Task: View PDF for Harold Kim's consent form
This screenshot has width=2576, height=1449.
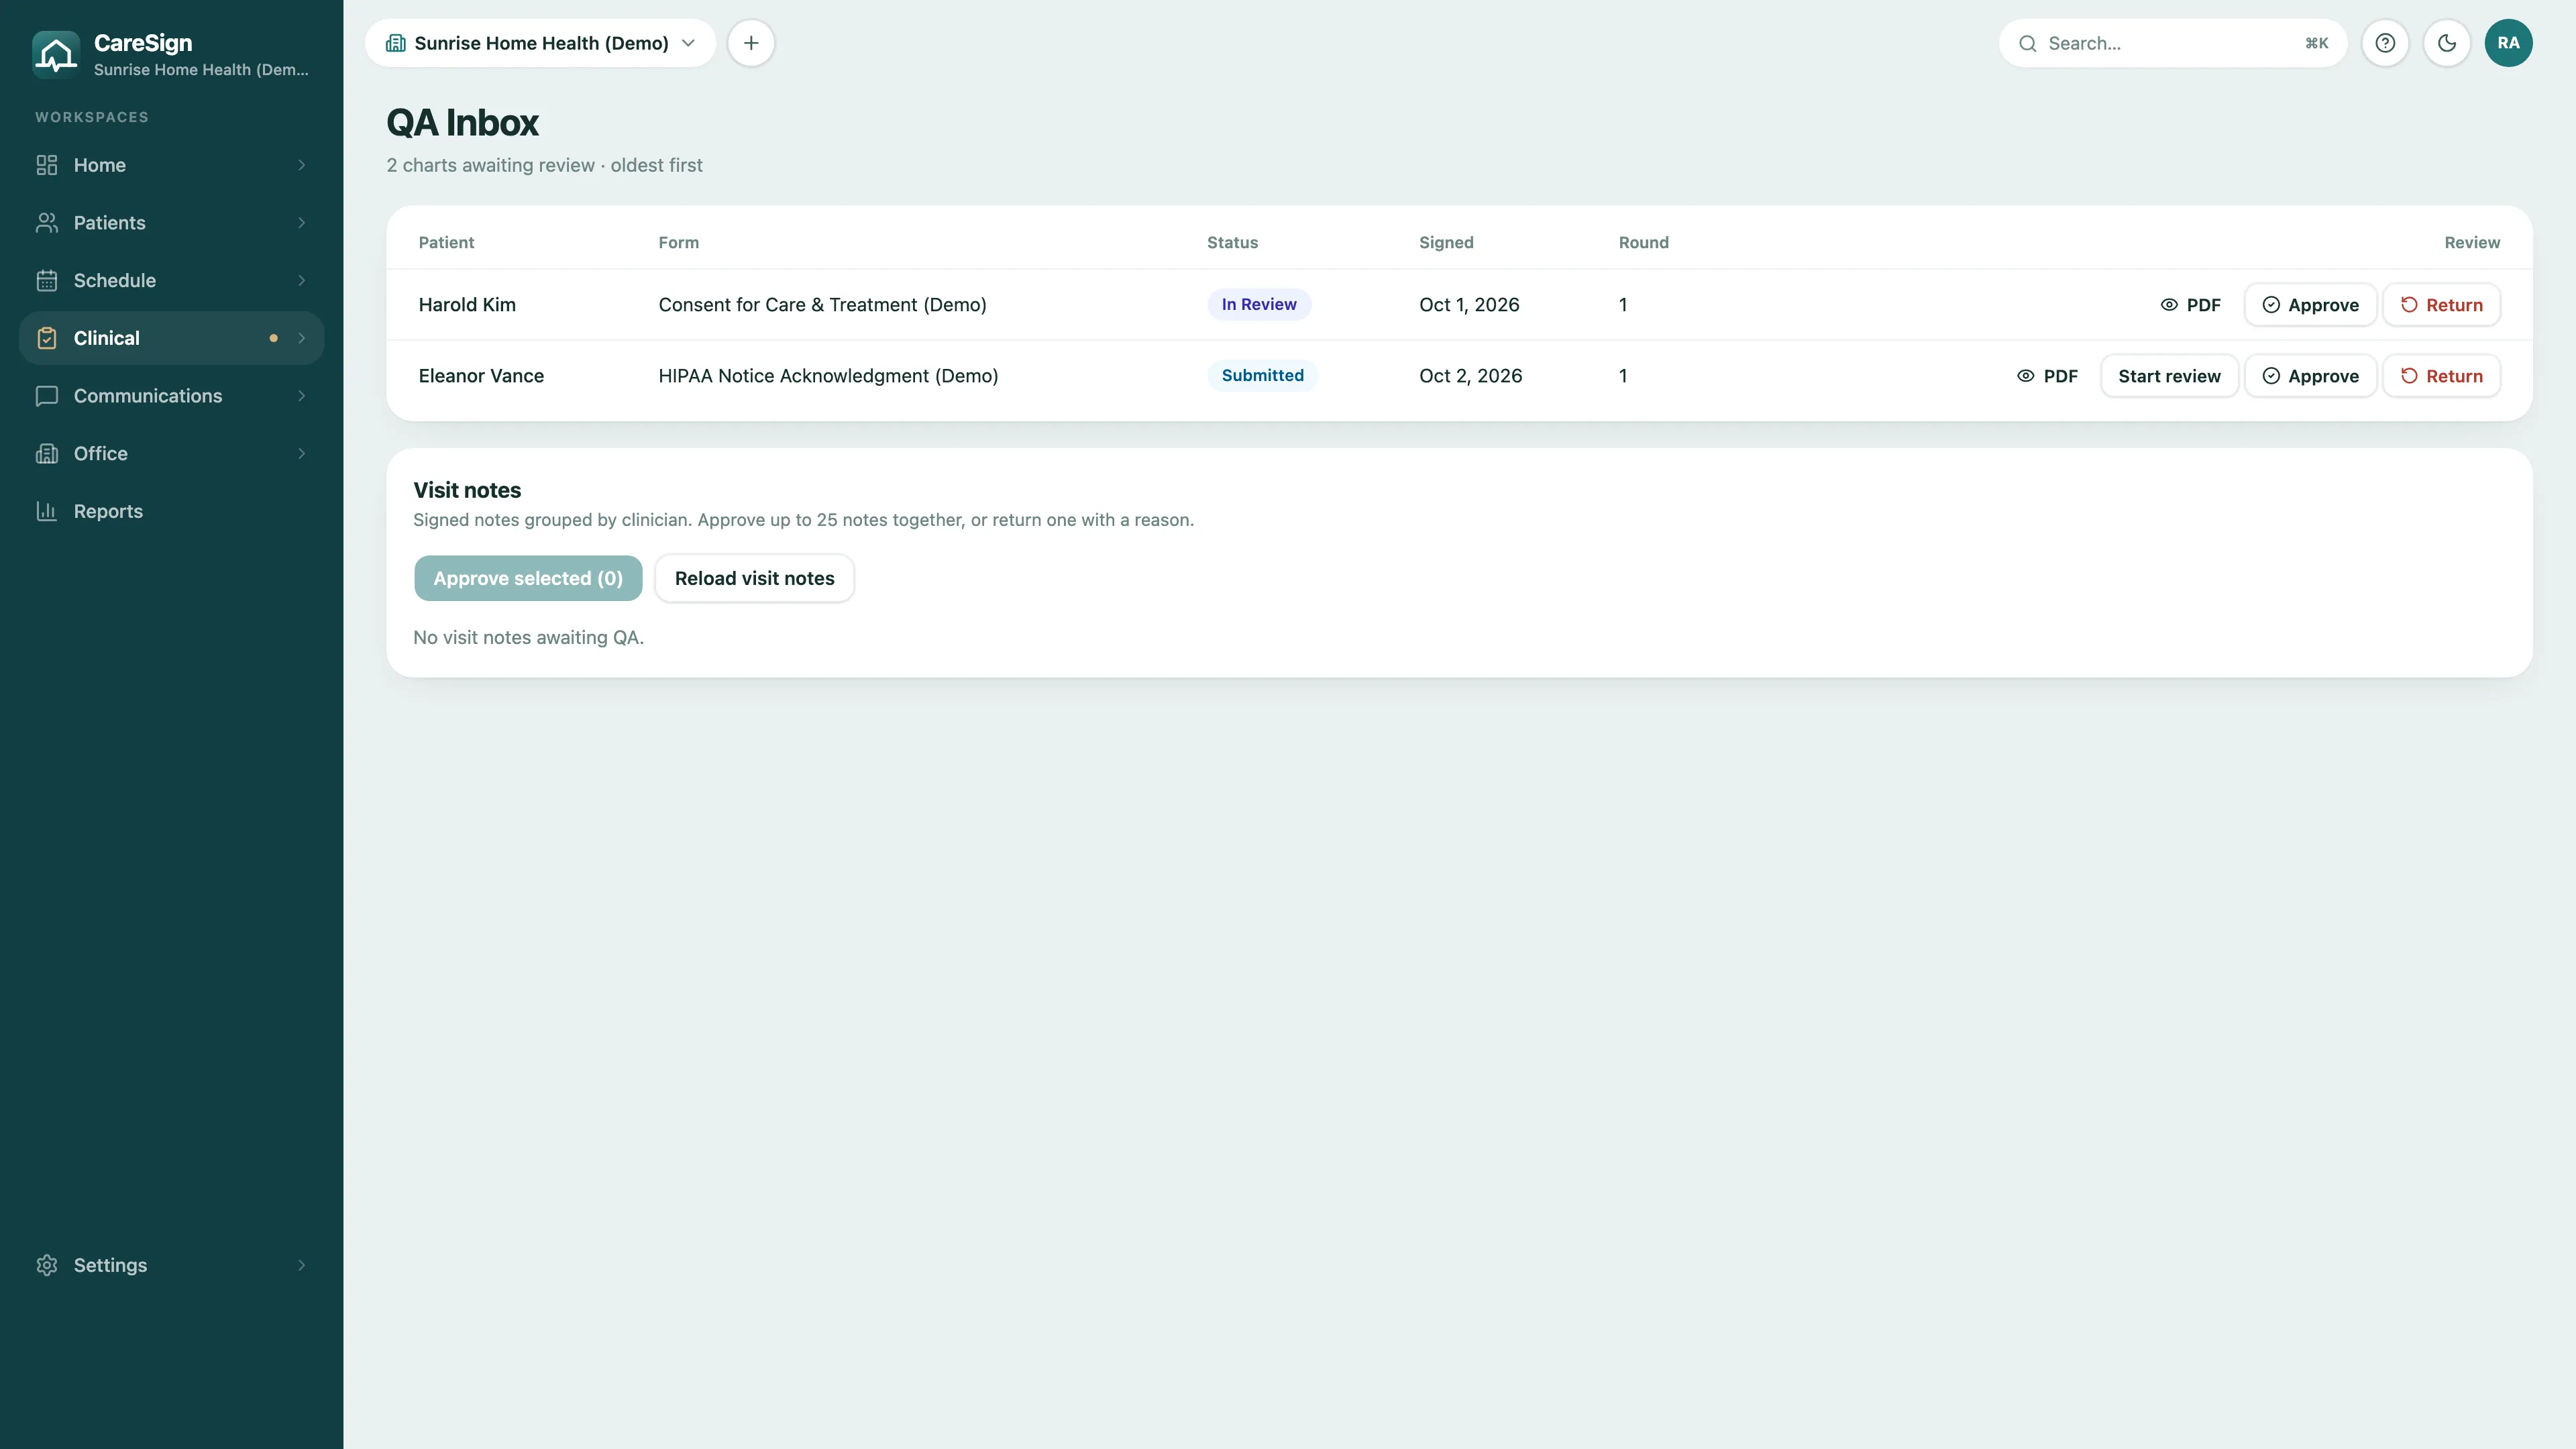Action: click(2190, 305)
